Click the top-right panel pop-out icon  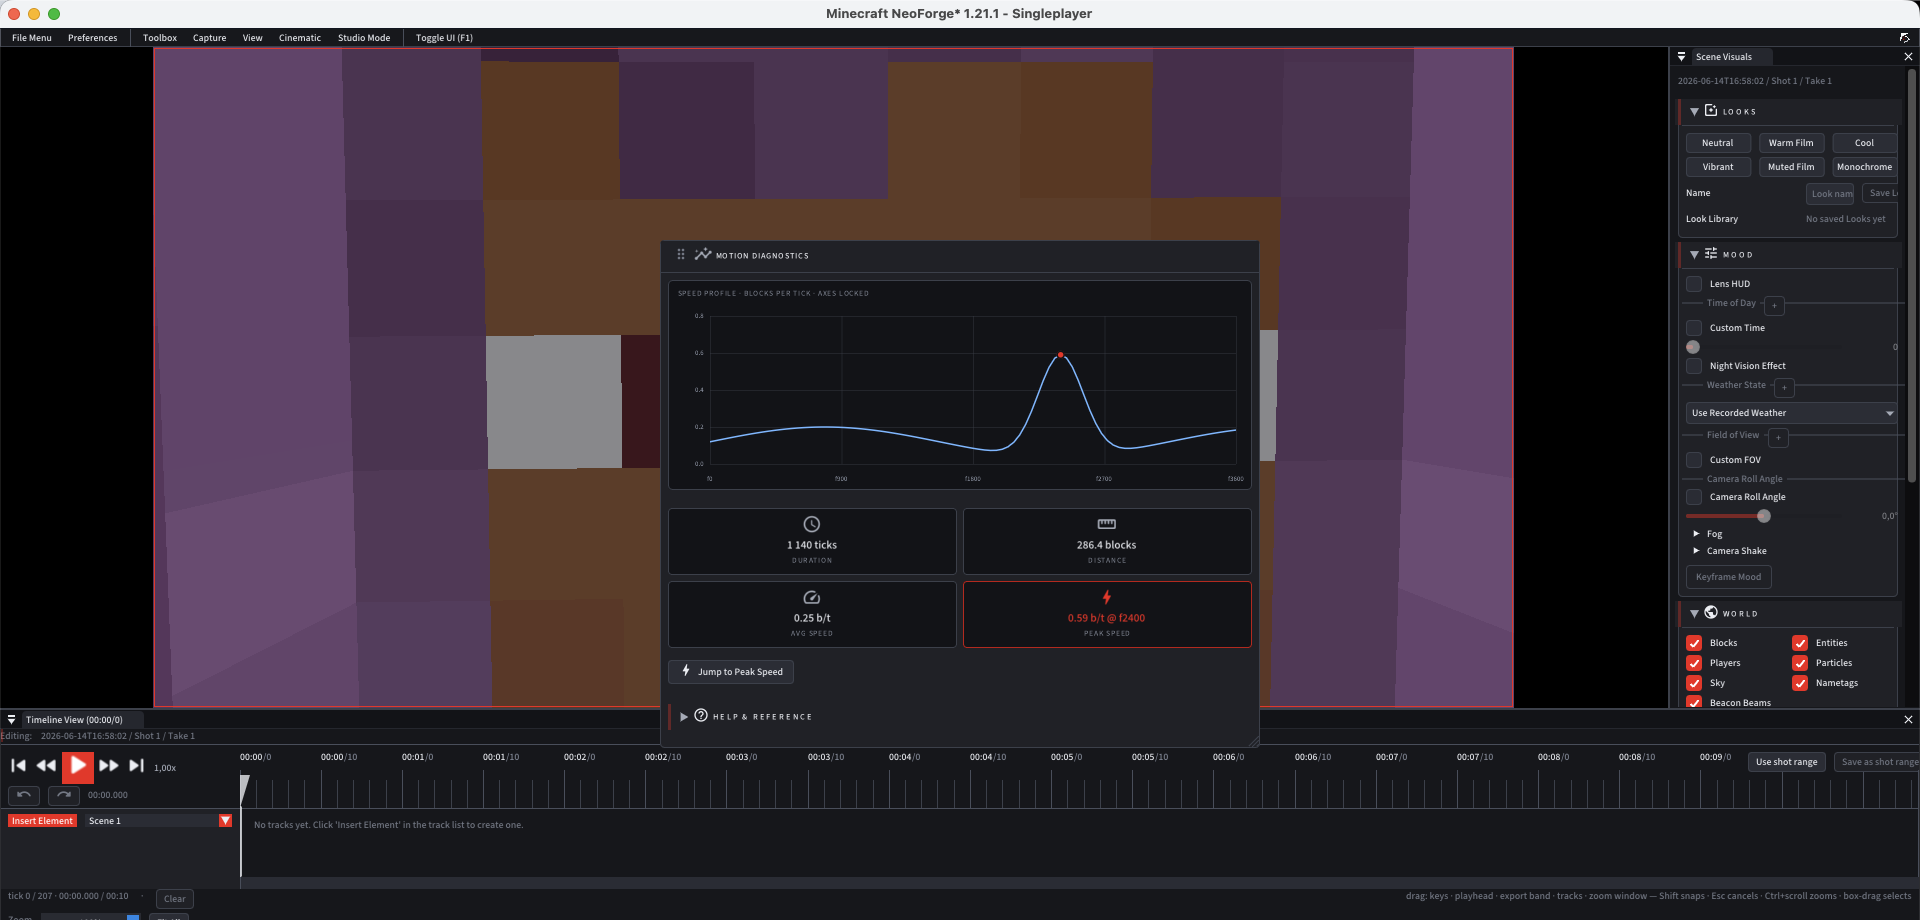[1904, 37]
